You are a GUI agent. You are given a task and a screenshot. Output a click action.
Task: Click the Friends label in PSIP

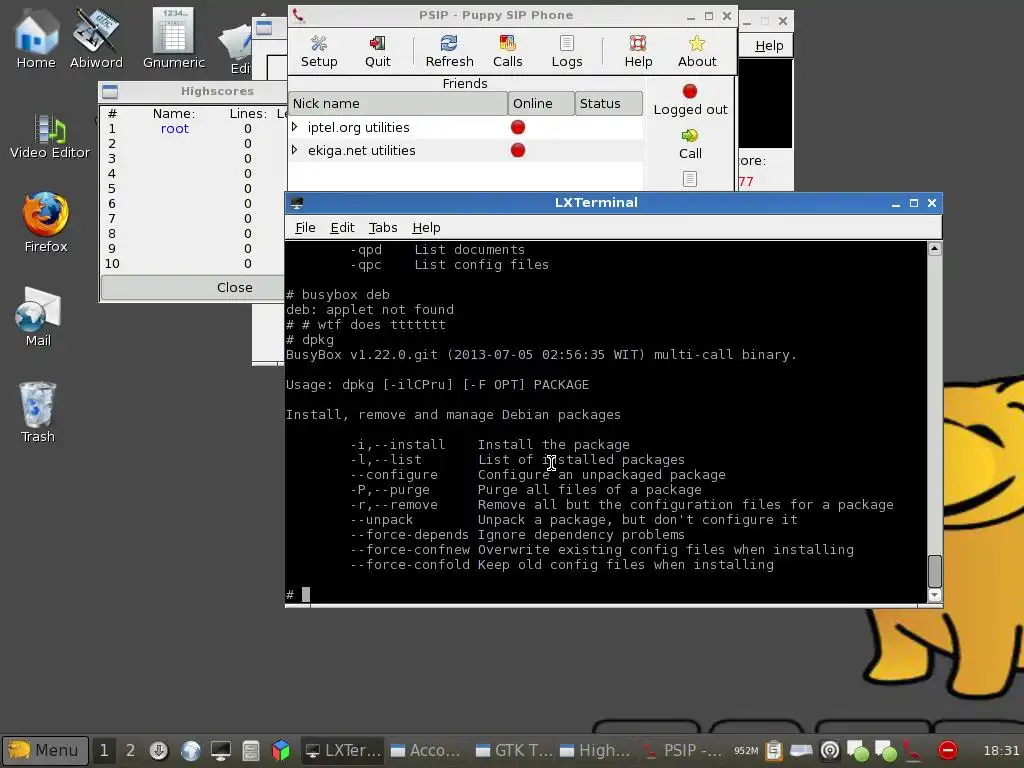coord(465,83)
